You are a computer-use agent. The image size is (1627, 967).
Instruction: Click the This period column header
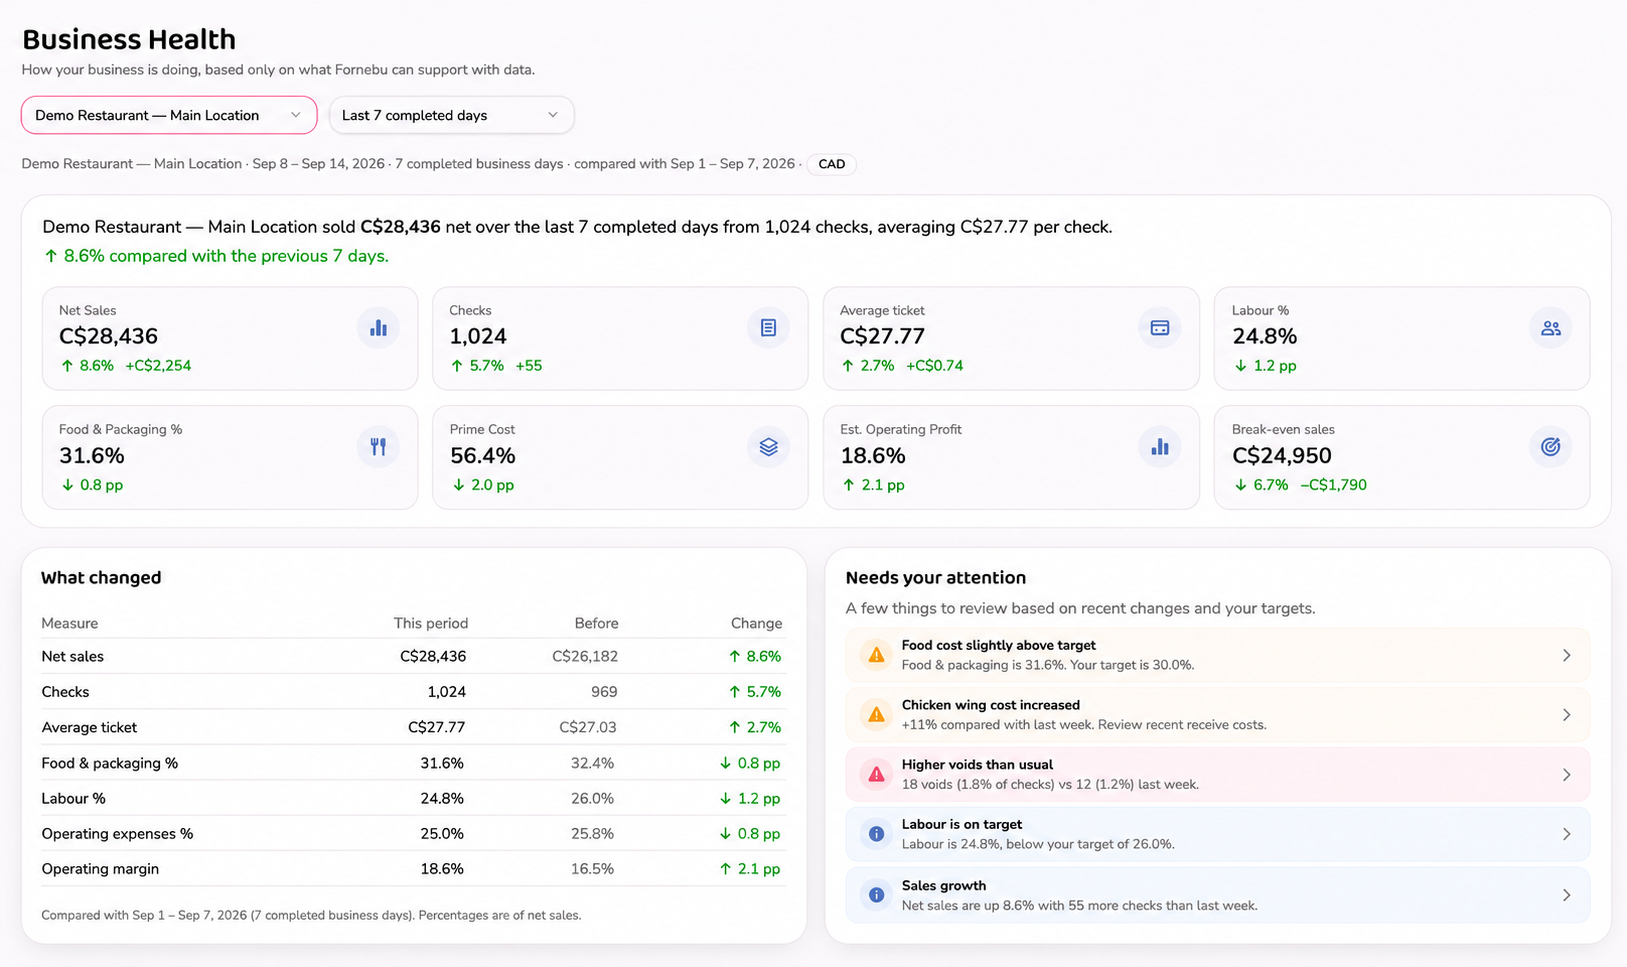tap(431, 623)
